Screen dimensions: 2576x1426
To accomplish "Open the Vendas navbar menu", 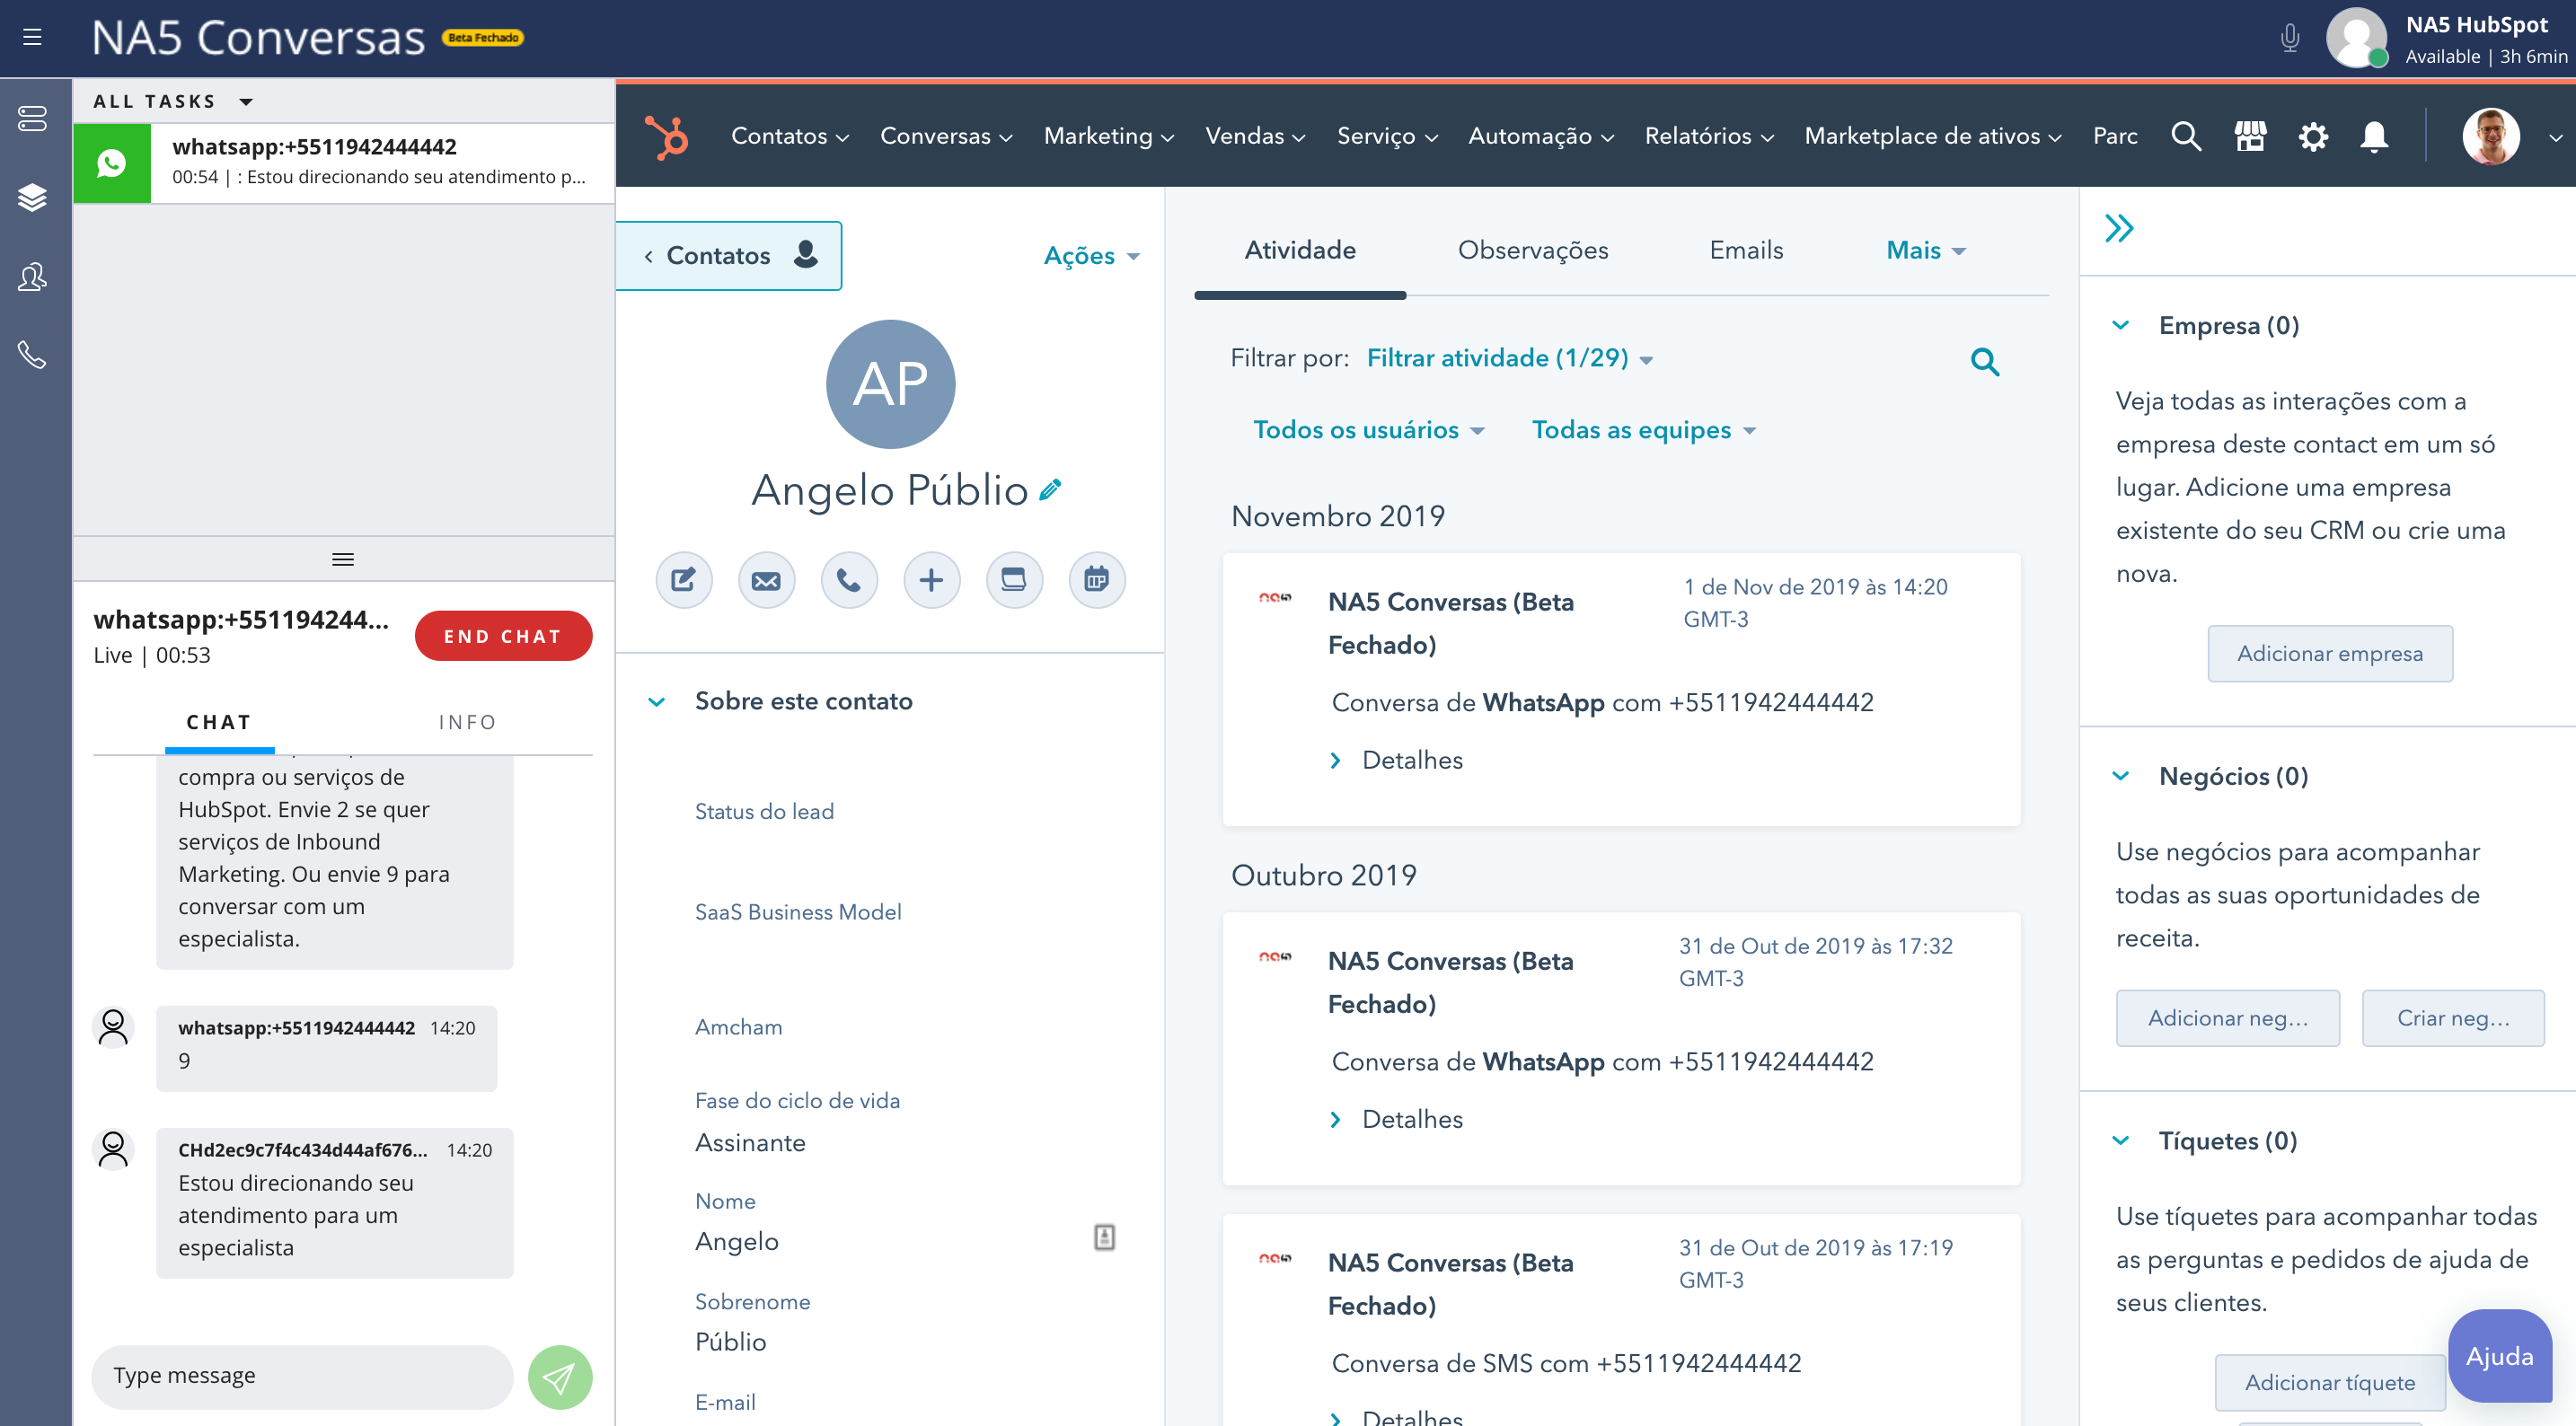I will (x=1255, y=136).
